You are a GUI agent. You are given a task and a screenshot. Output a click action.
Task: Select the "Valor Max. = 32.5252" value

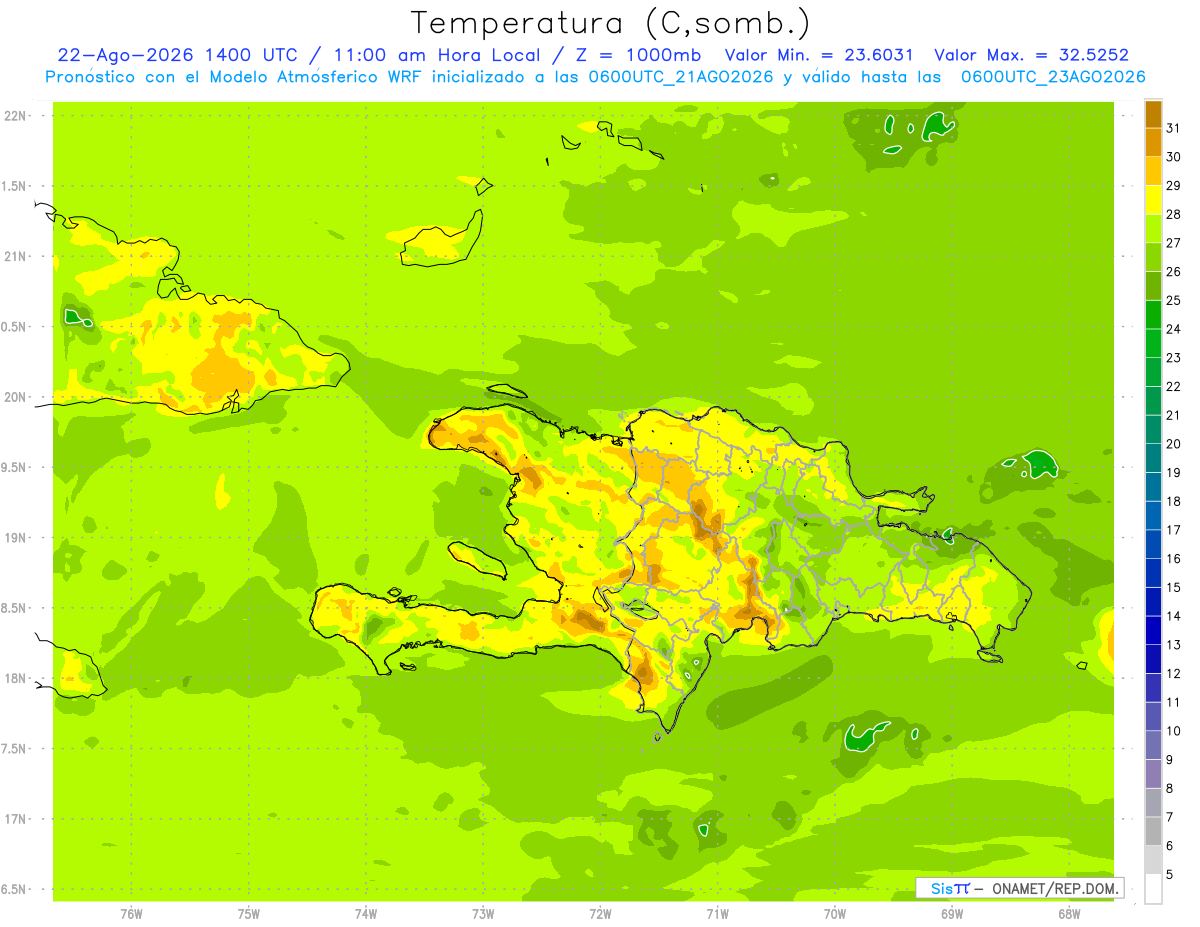1031,55
